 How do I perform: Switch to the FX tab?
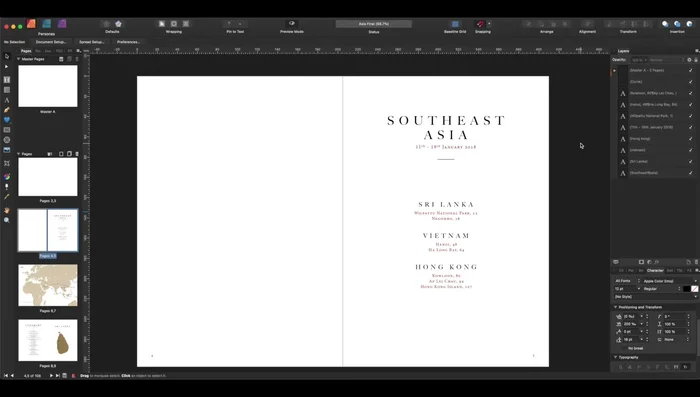click(x=689, y=271)
